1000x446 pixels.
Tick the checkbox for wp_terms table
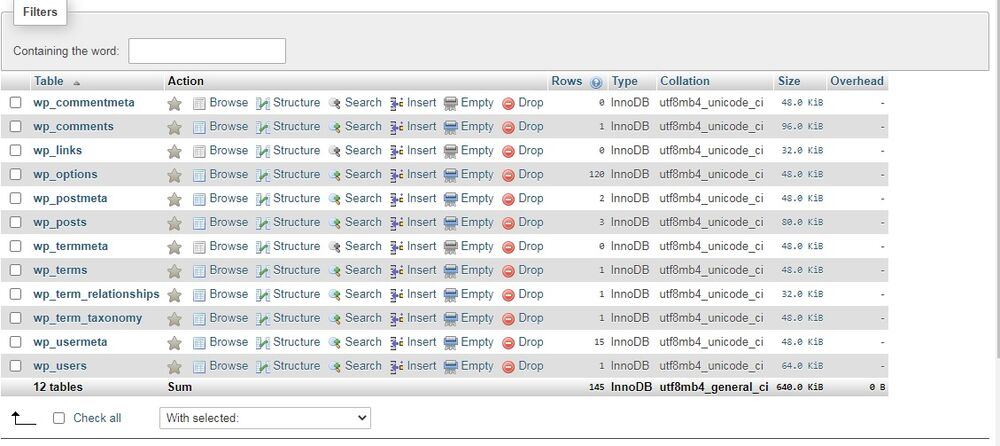point(15,271)
